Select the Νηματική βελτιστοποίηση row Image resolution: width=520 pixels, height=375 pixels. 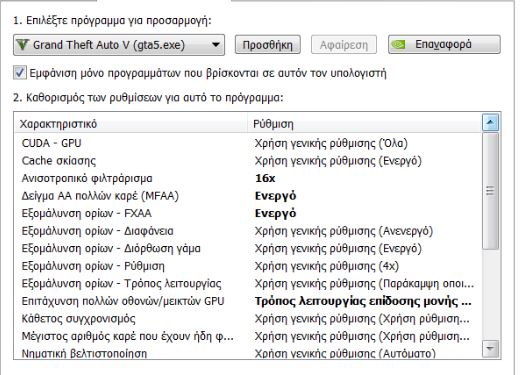(x=248, y=353)
